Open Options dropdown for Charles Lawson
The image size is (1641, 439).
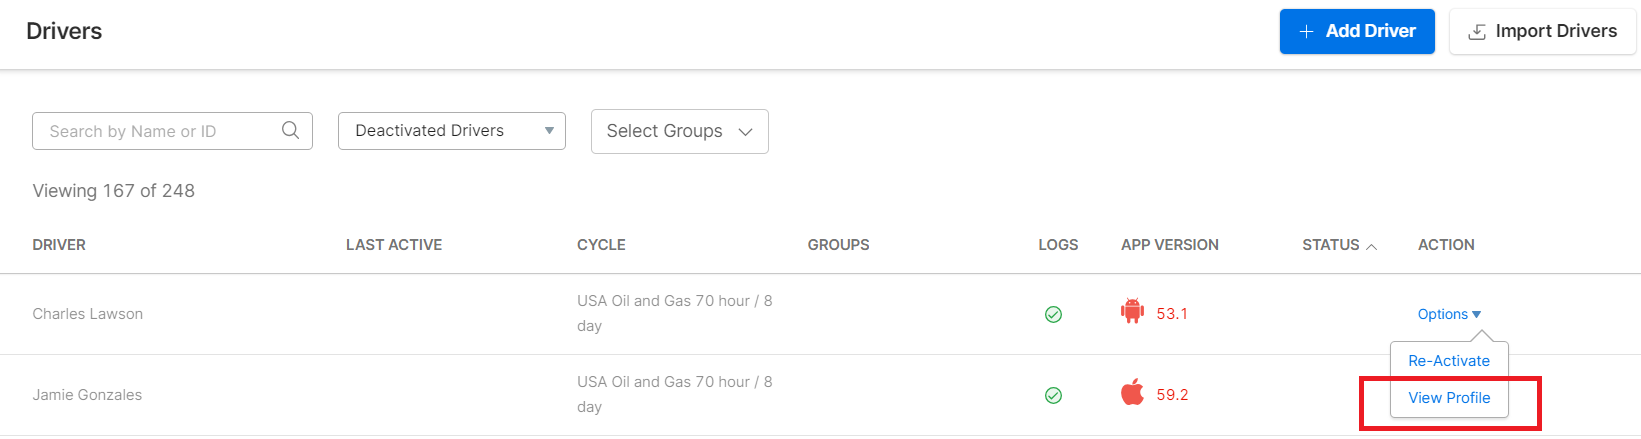(x=1449, y=314)
